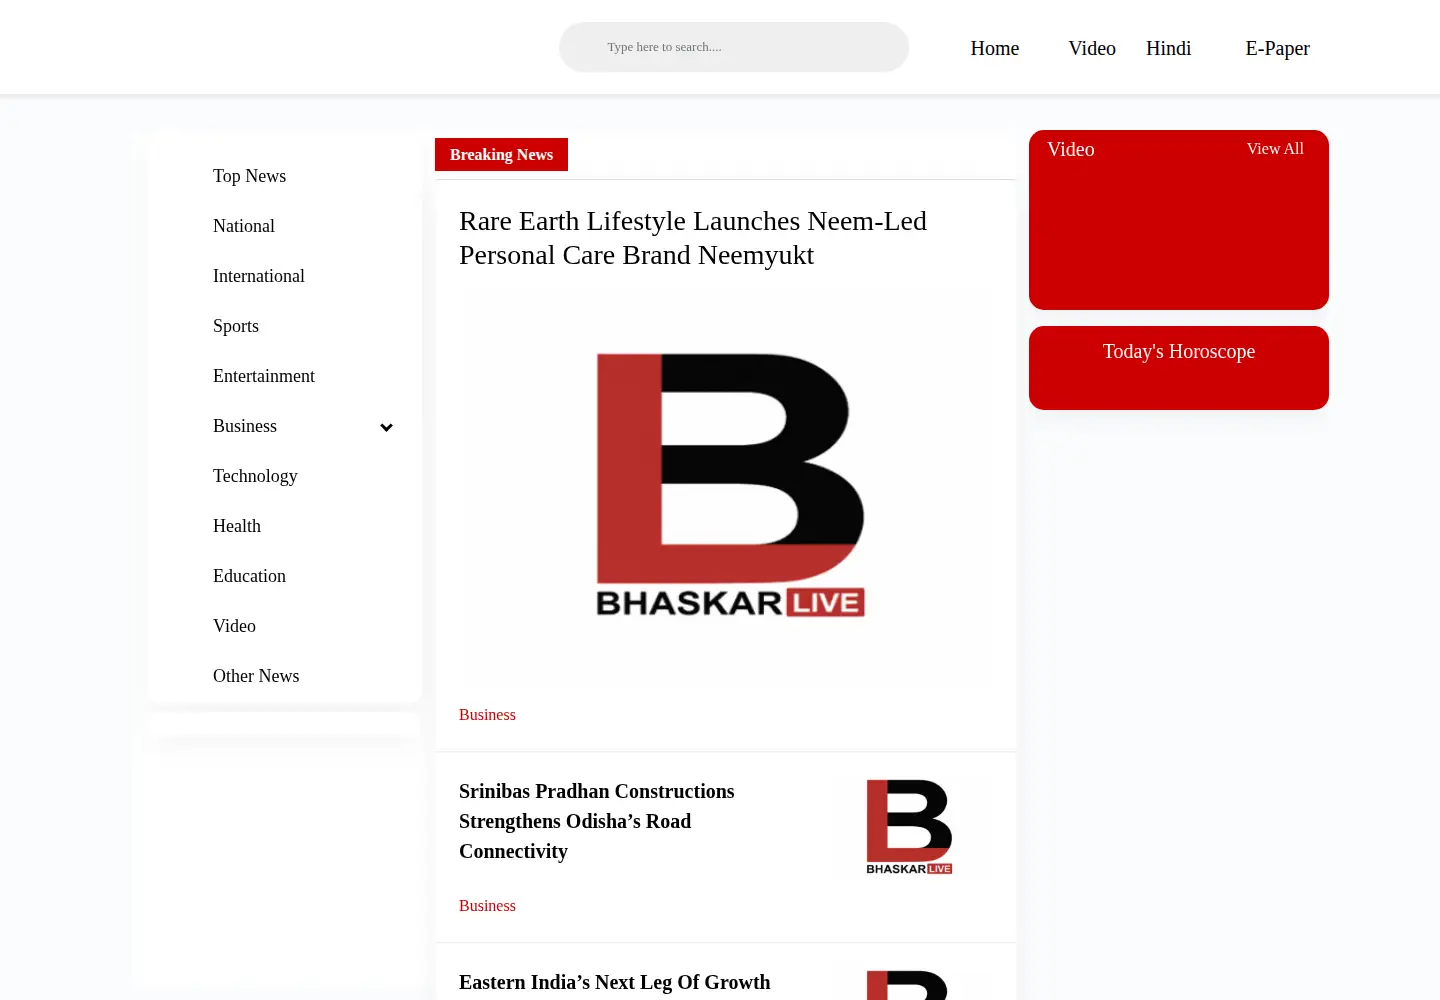Open Top News in the sidebar

coord(249,176)
